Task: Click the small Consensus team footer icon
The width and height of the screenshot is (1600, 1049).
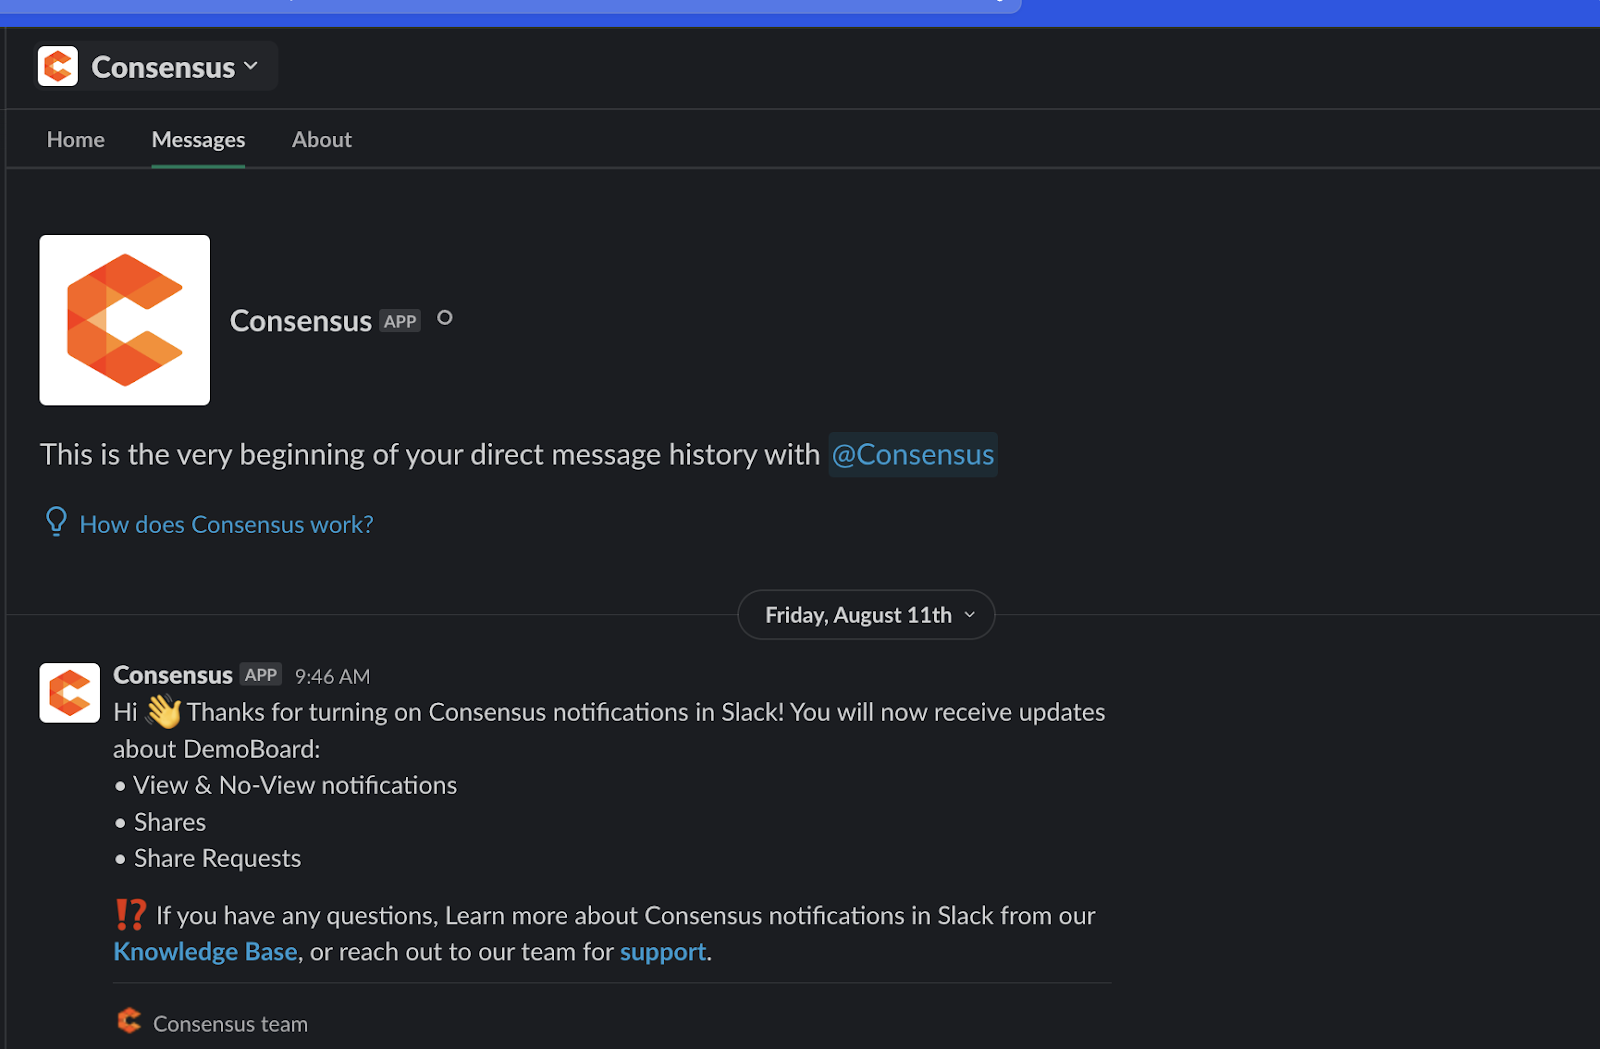Action: coord(129,1021)
